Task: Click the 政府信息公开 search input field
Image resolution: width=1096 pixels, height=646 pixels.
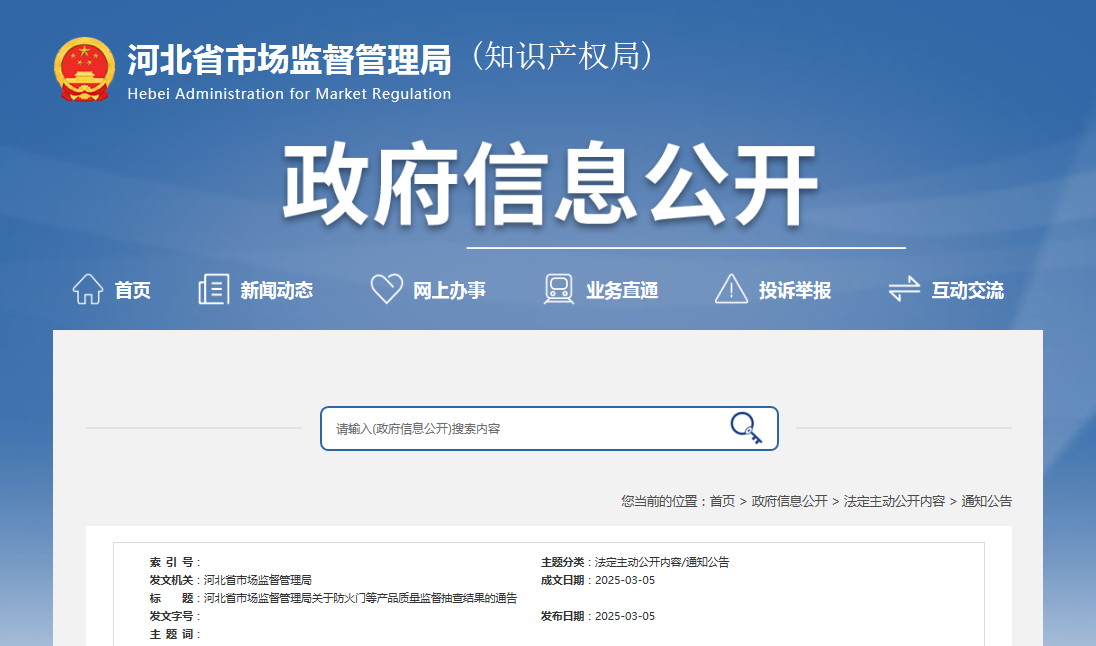Action: coord(549,429)
